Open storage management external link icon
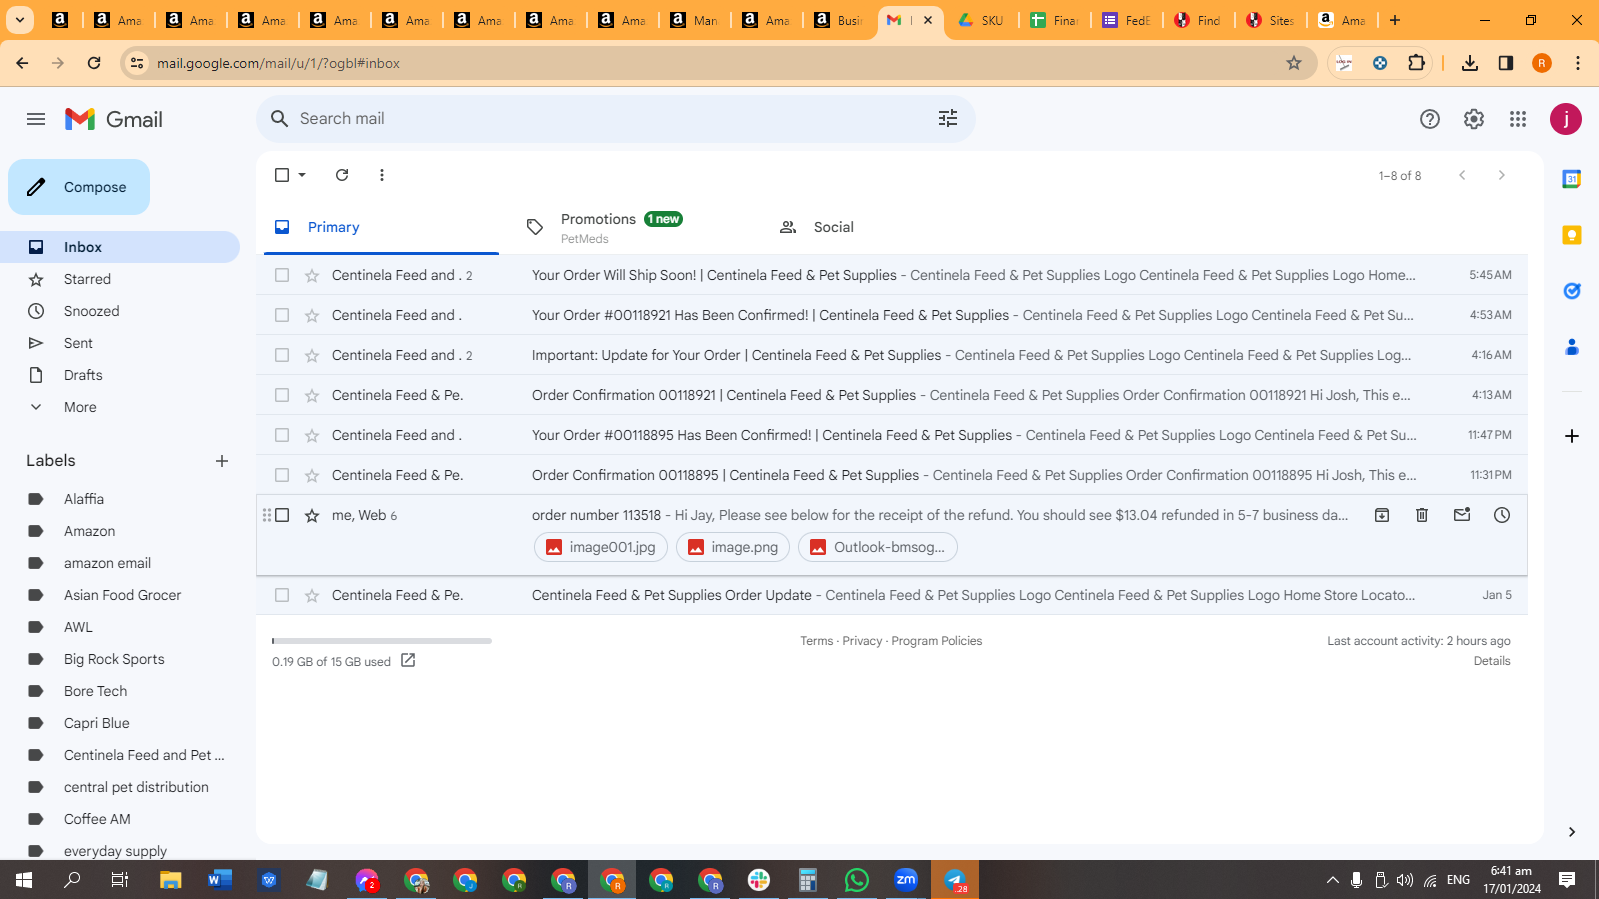This screenshot has height=899, width=1599. pyautogui.click(x=408, y=661)
